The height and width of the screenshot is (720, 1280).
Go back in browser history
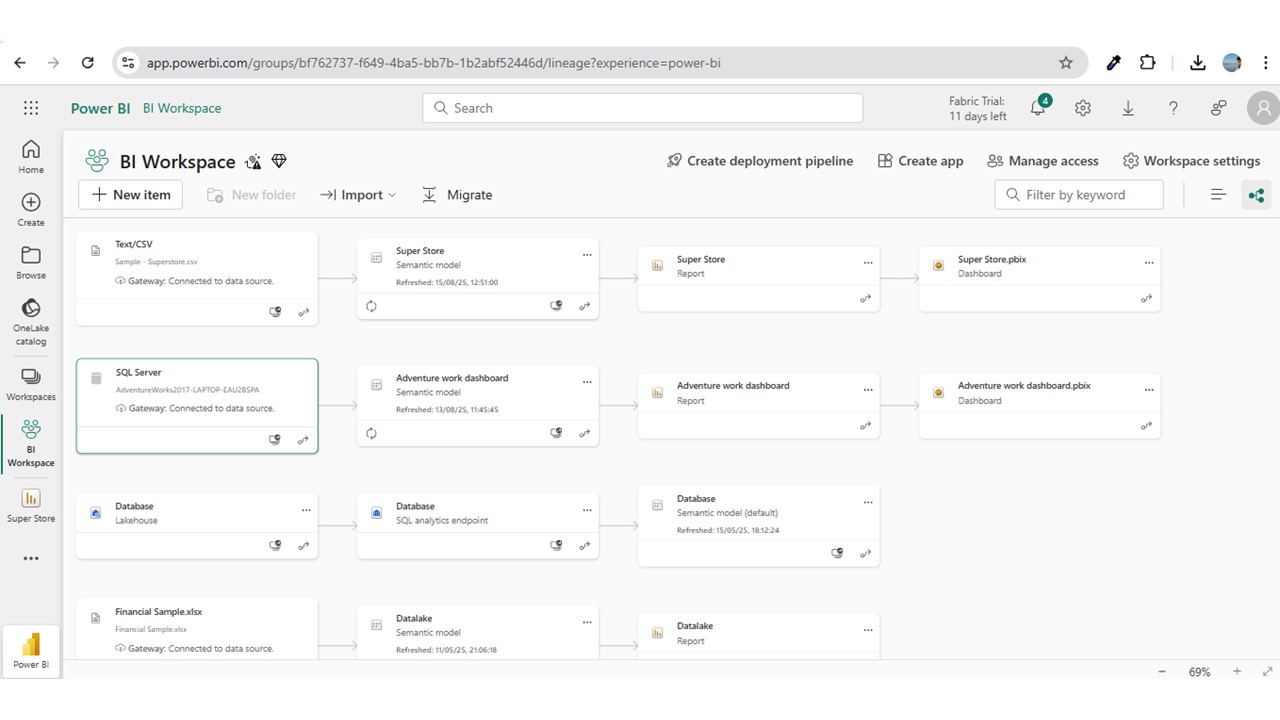(20, 62)
